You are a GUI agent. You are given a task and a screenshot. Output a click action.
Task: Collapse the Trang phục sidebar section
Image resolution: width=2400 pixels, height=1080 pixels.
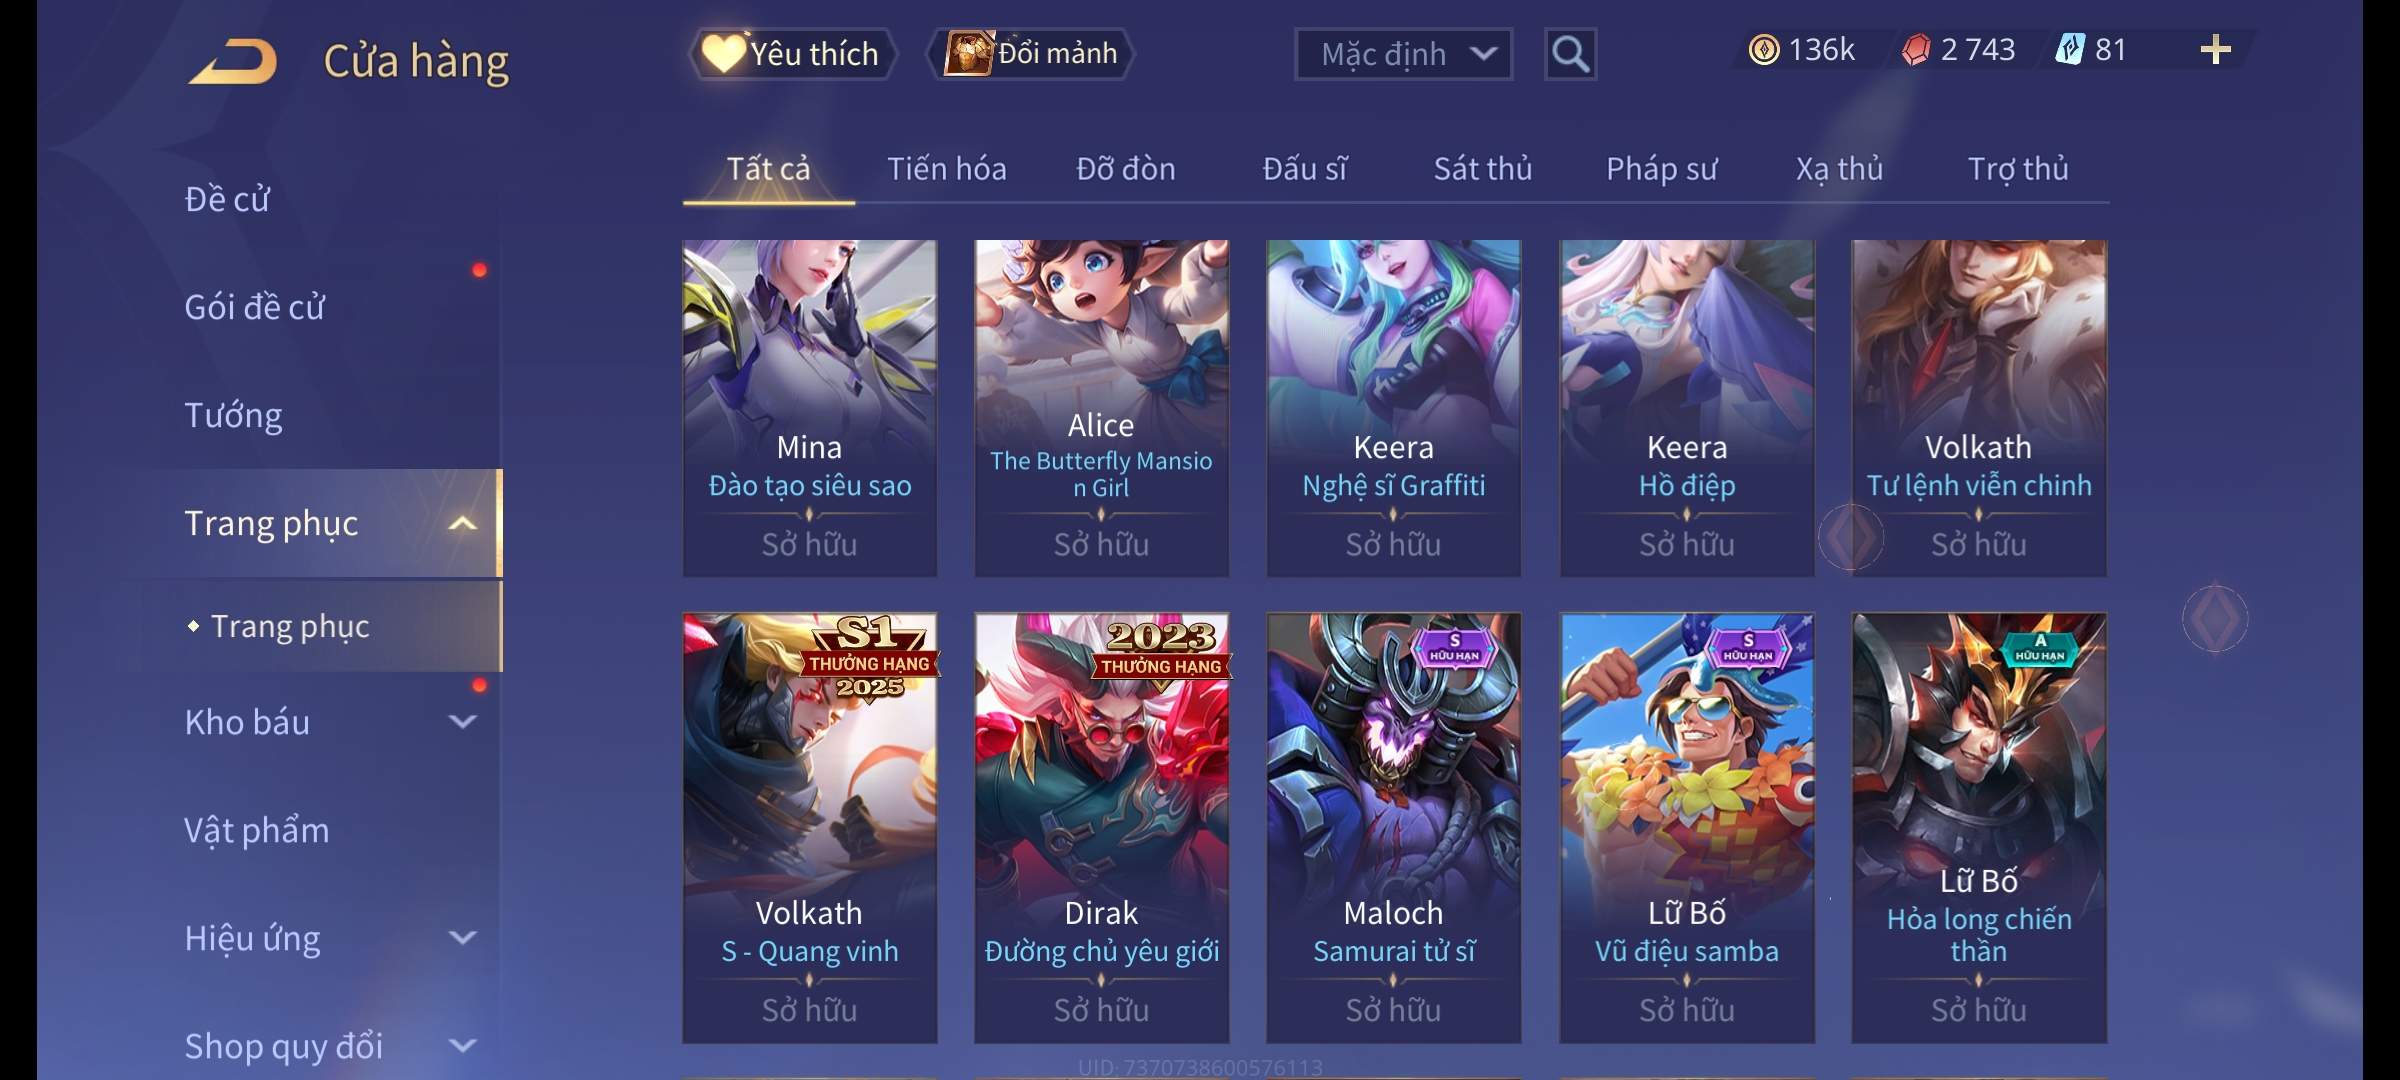(x=462, y=523)
